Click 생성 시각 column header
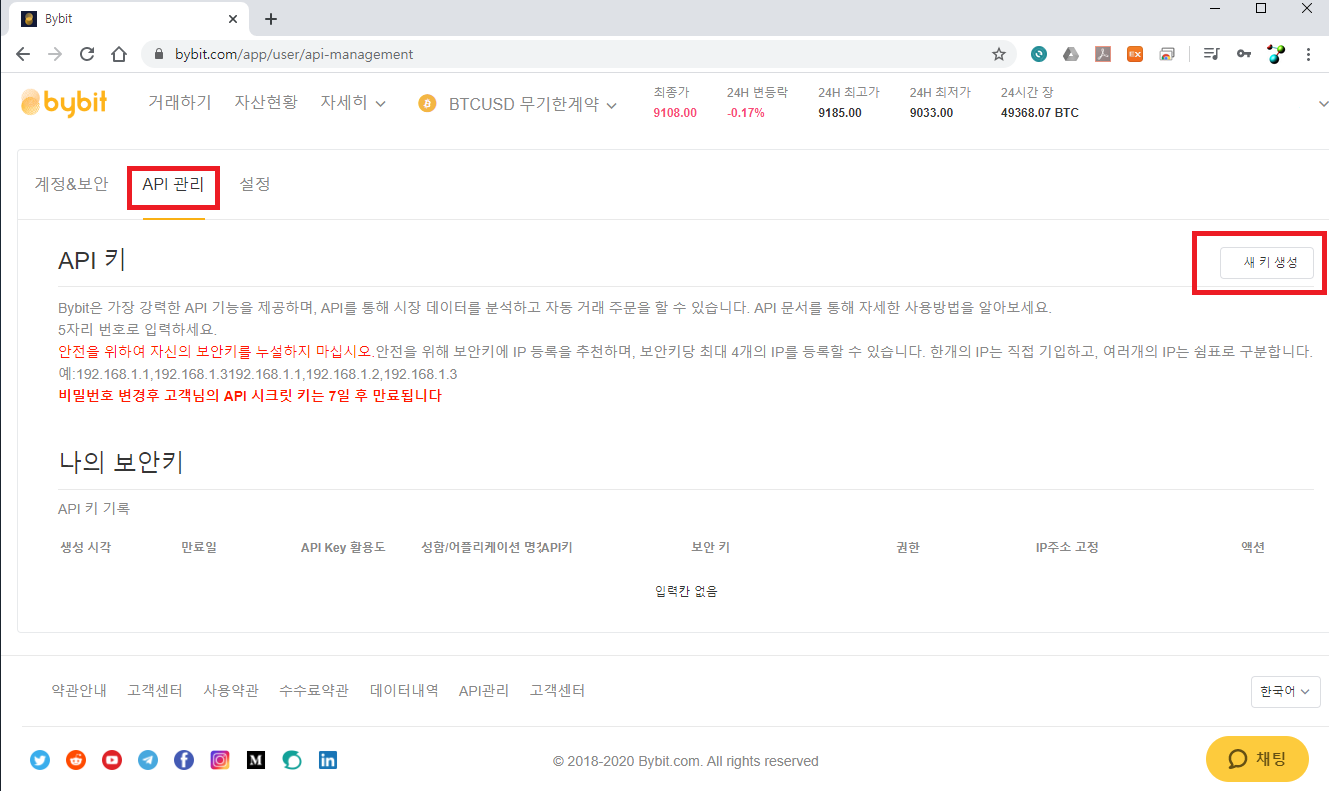The height and width of the screenshot is (791, 1329). click(86, 547)
